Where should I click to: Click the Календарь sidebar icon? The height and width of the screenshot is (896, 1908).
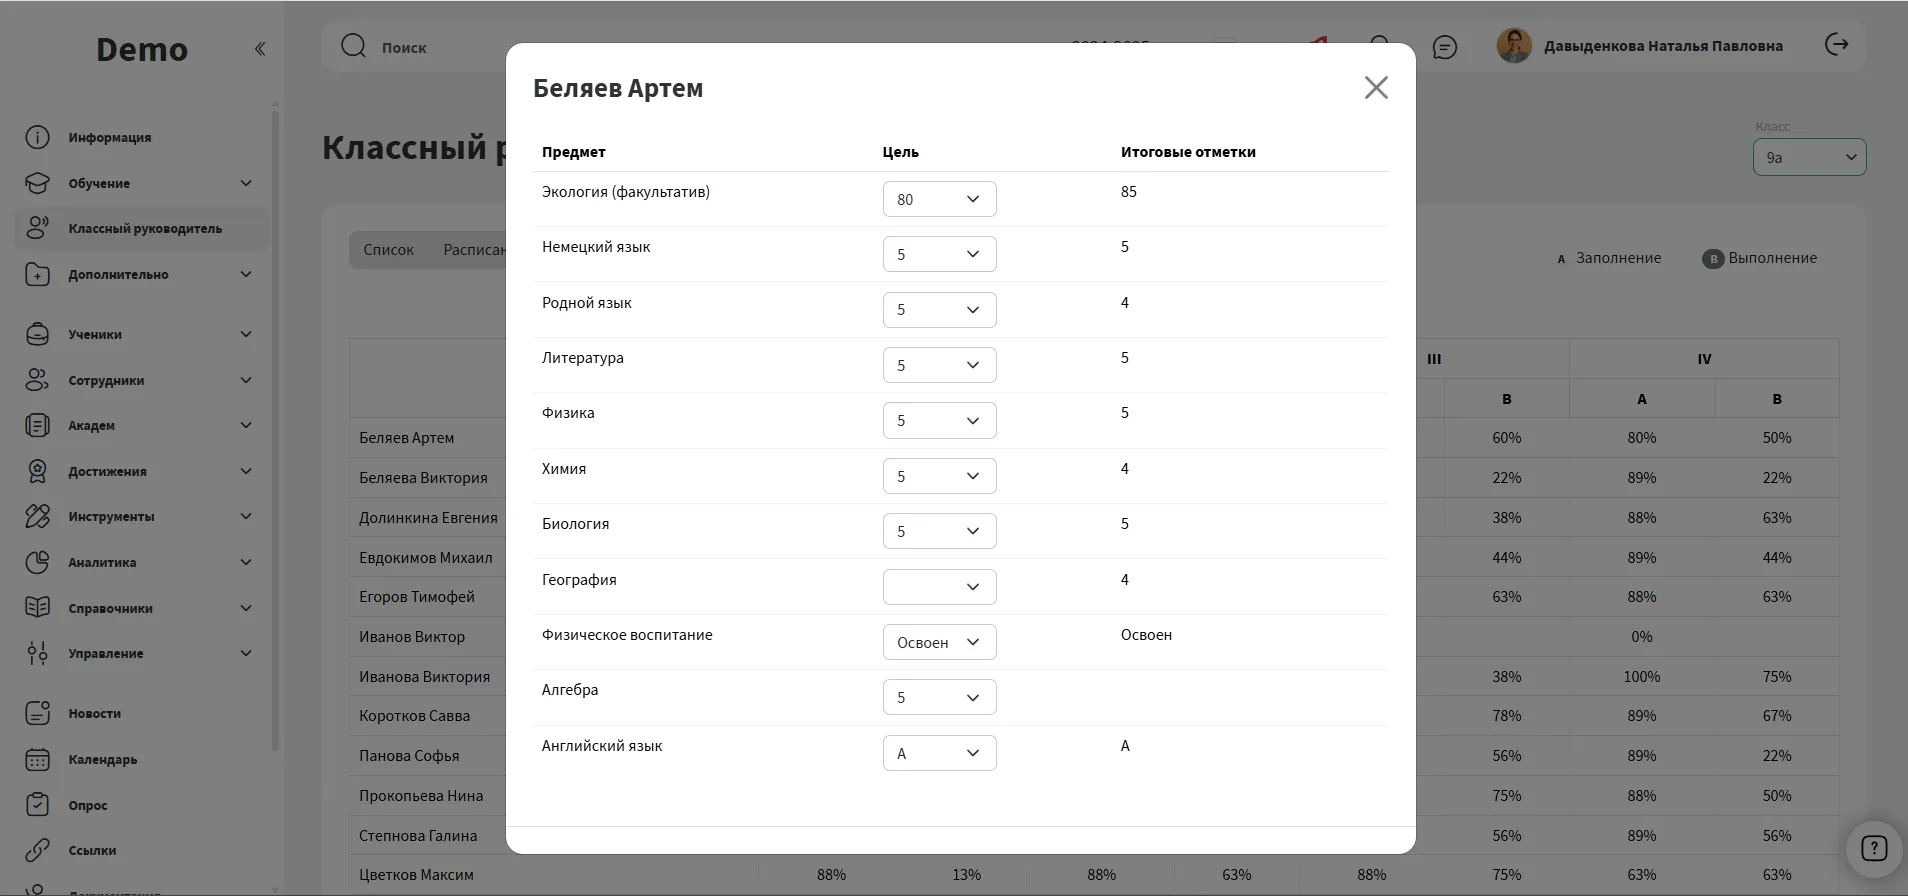(x=37, y=760)
